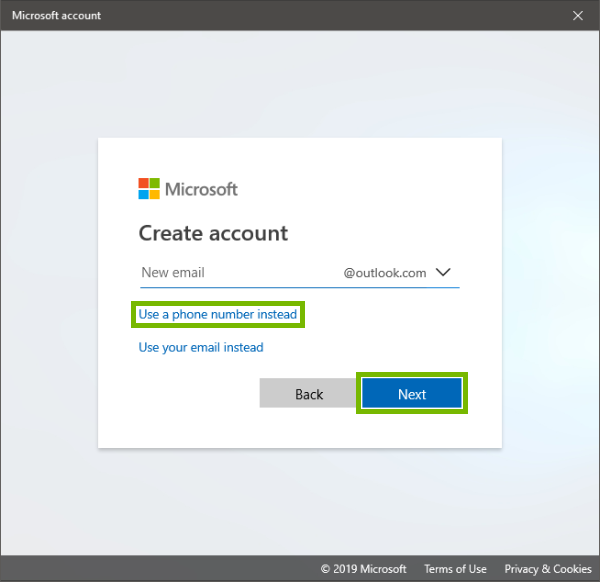The width and height of the screenshot is (600, 582).
Task: Open the Terms of Use link
Action: (x=455, y=569)
